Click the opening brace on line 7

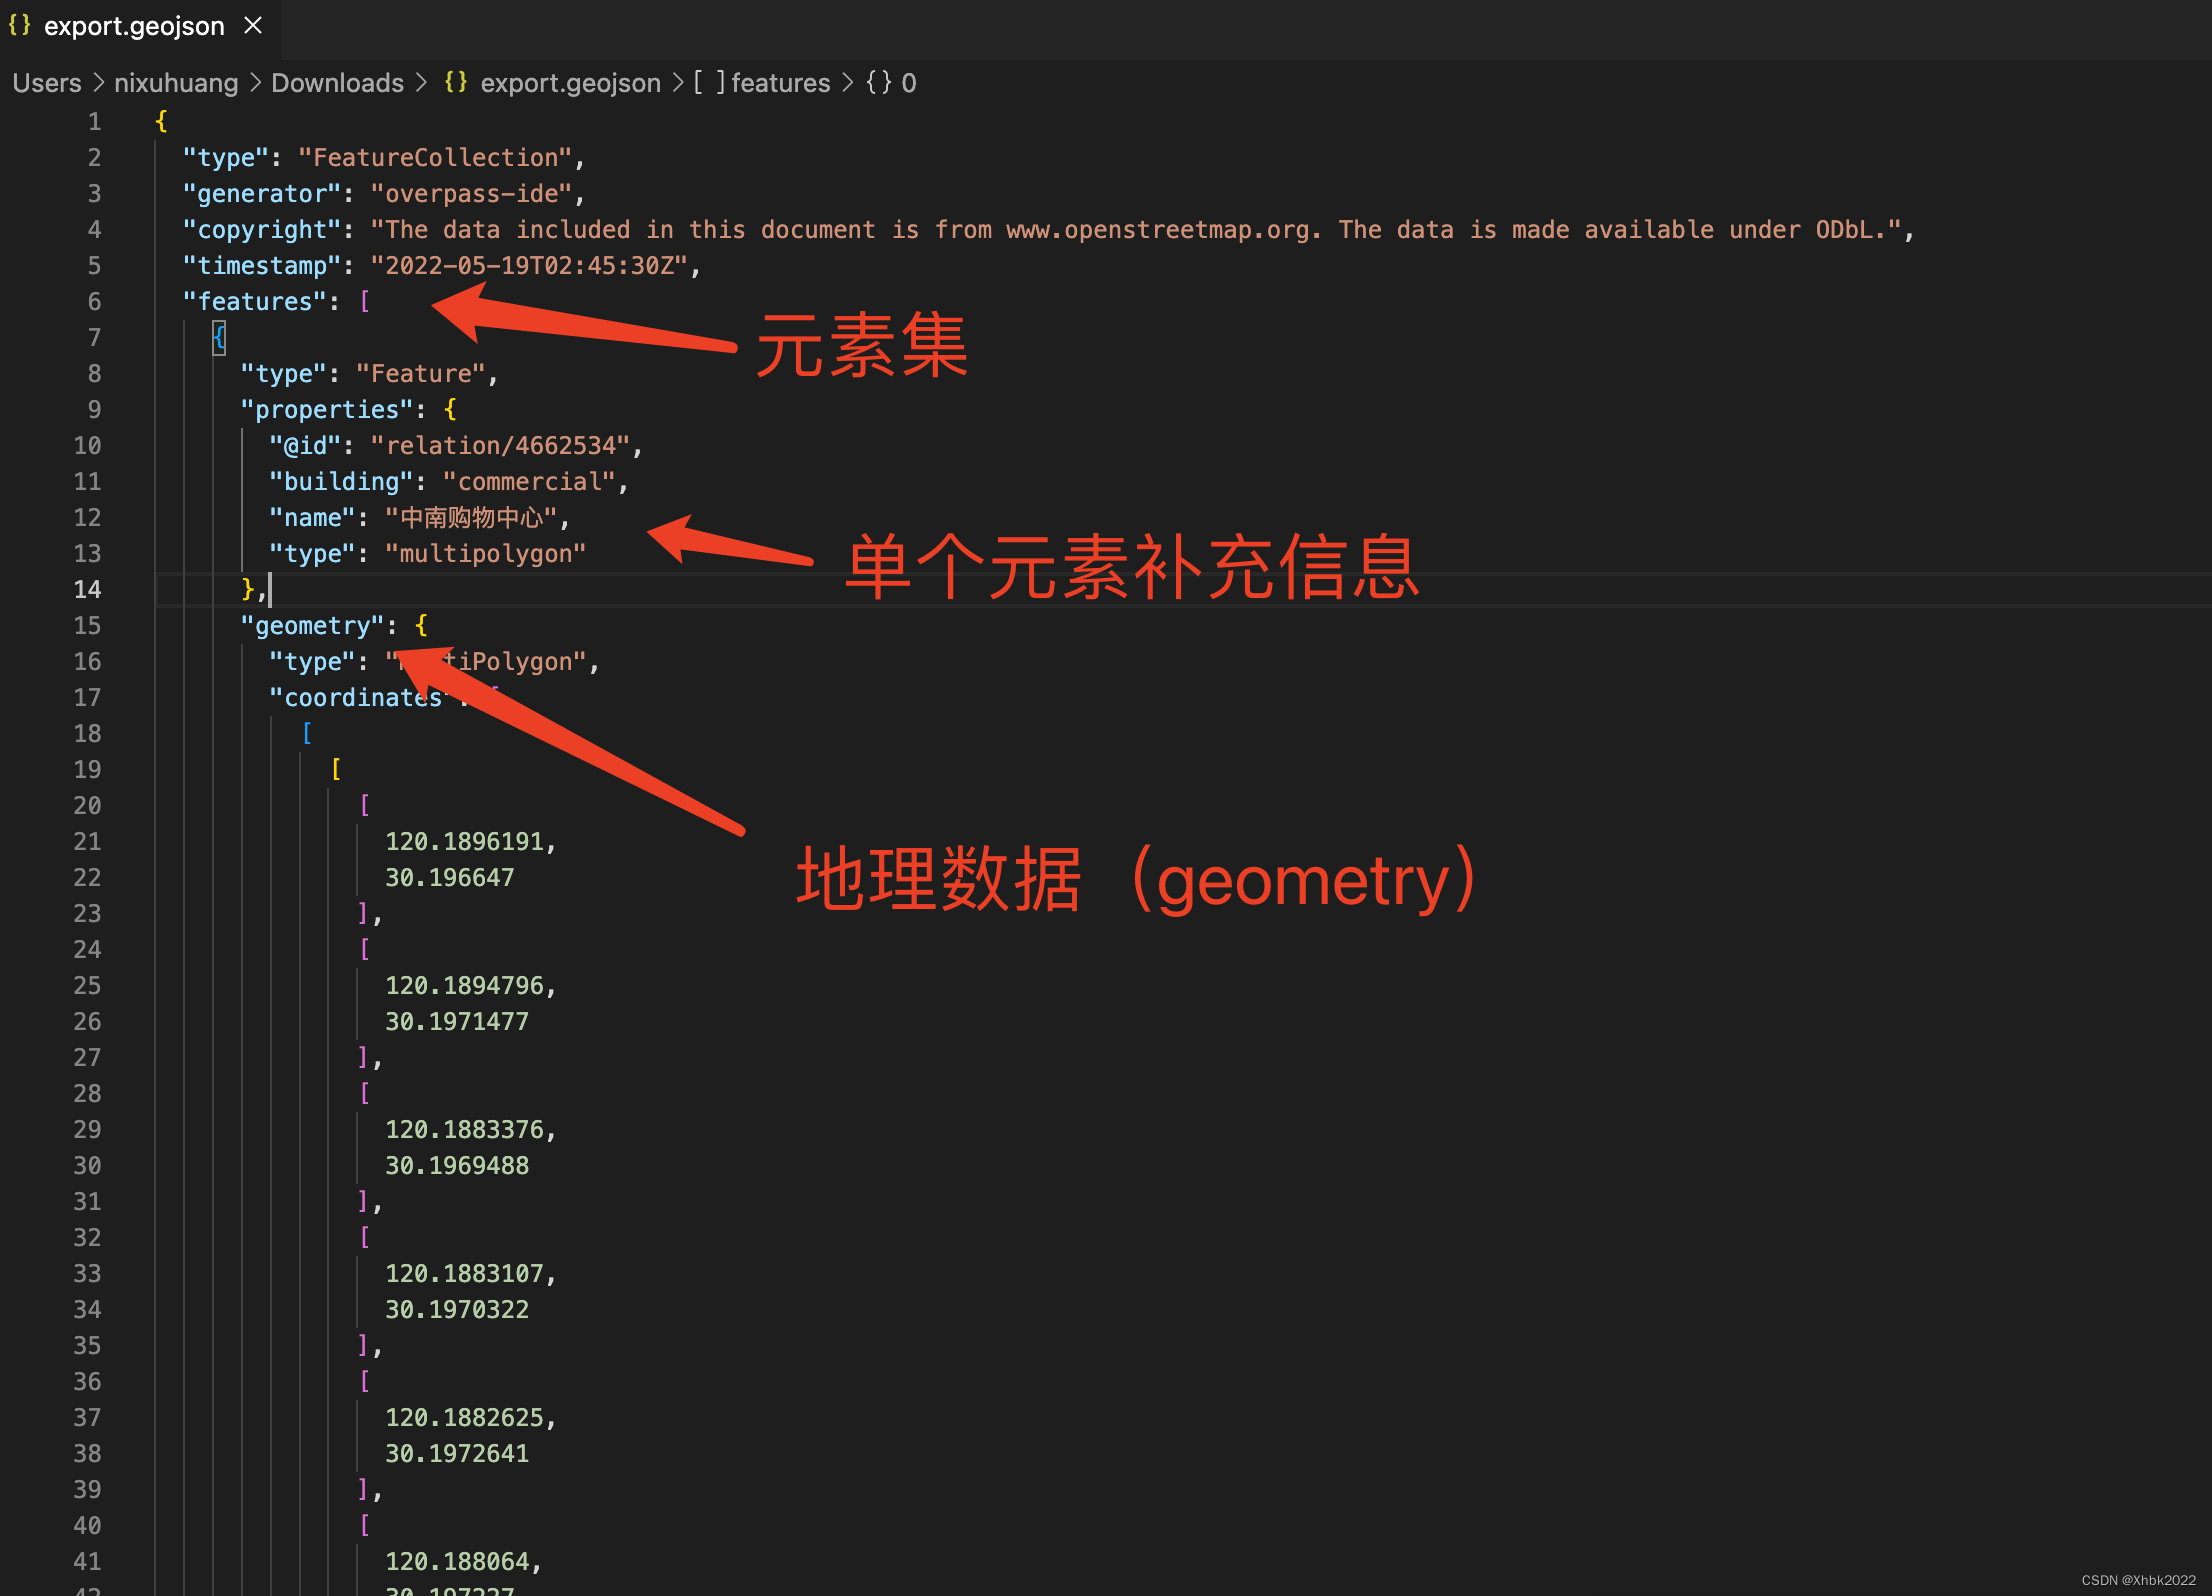[x=219, y=338]
